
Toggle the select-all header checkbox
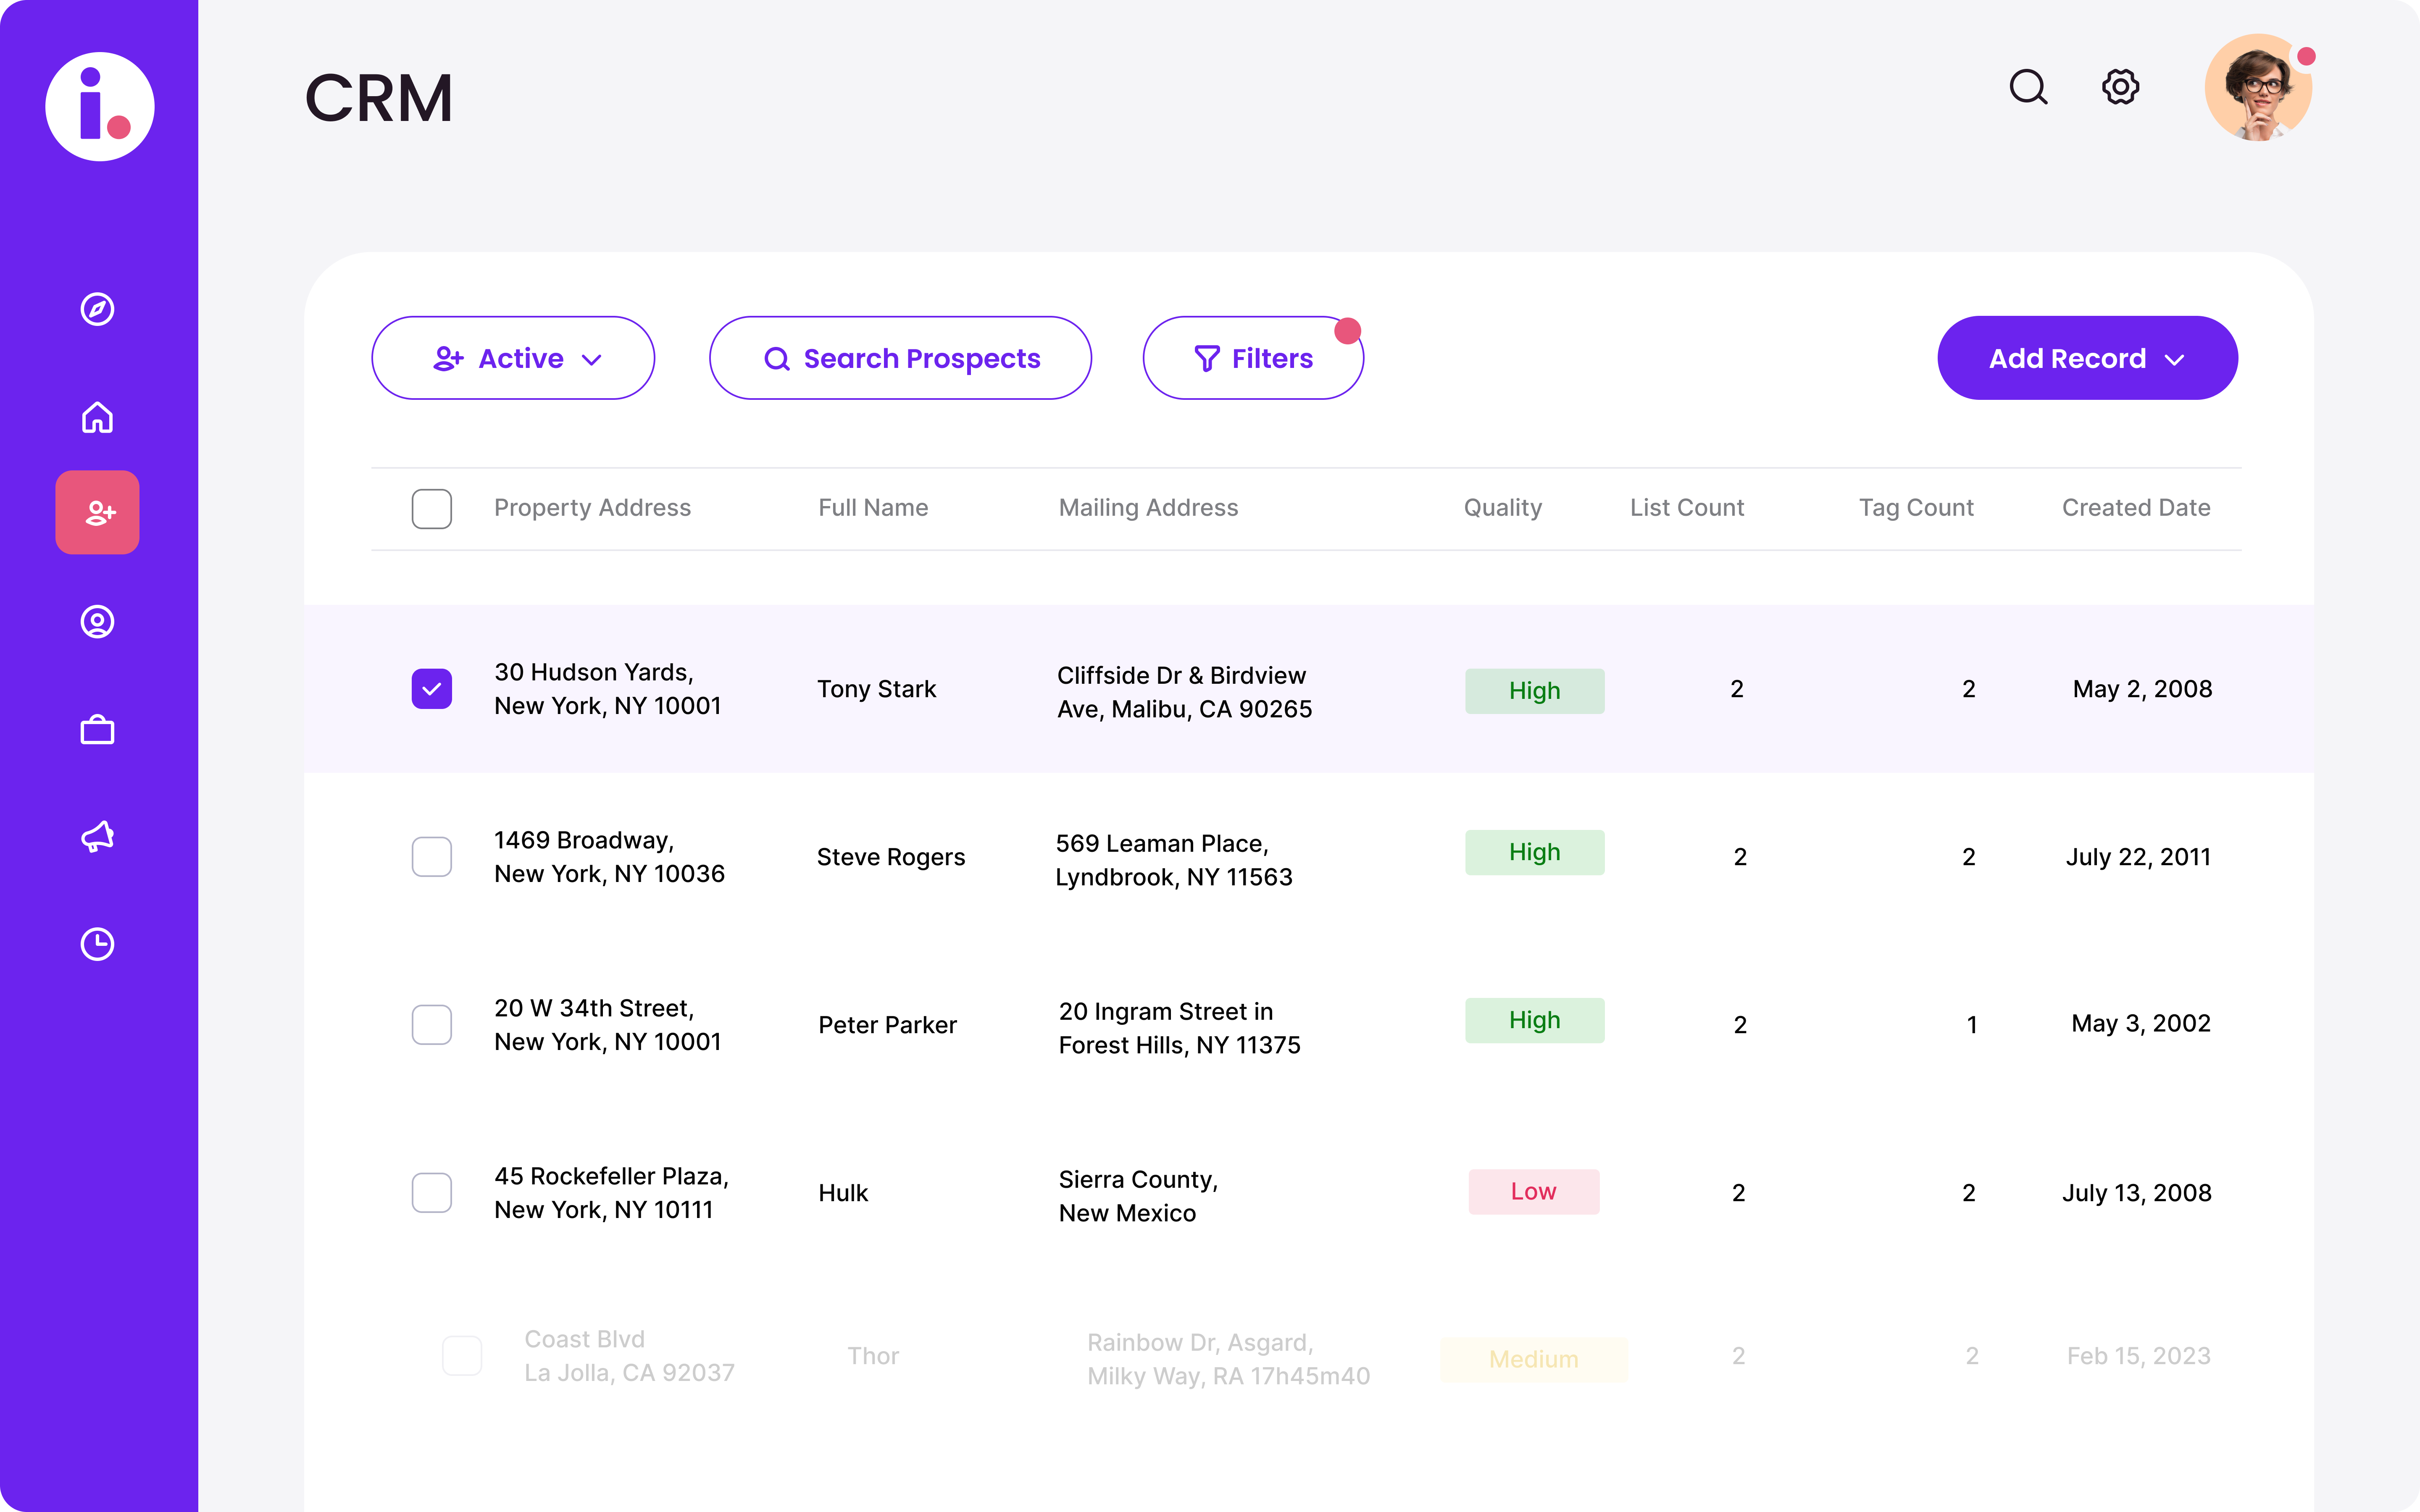tap(431, 508)
